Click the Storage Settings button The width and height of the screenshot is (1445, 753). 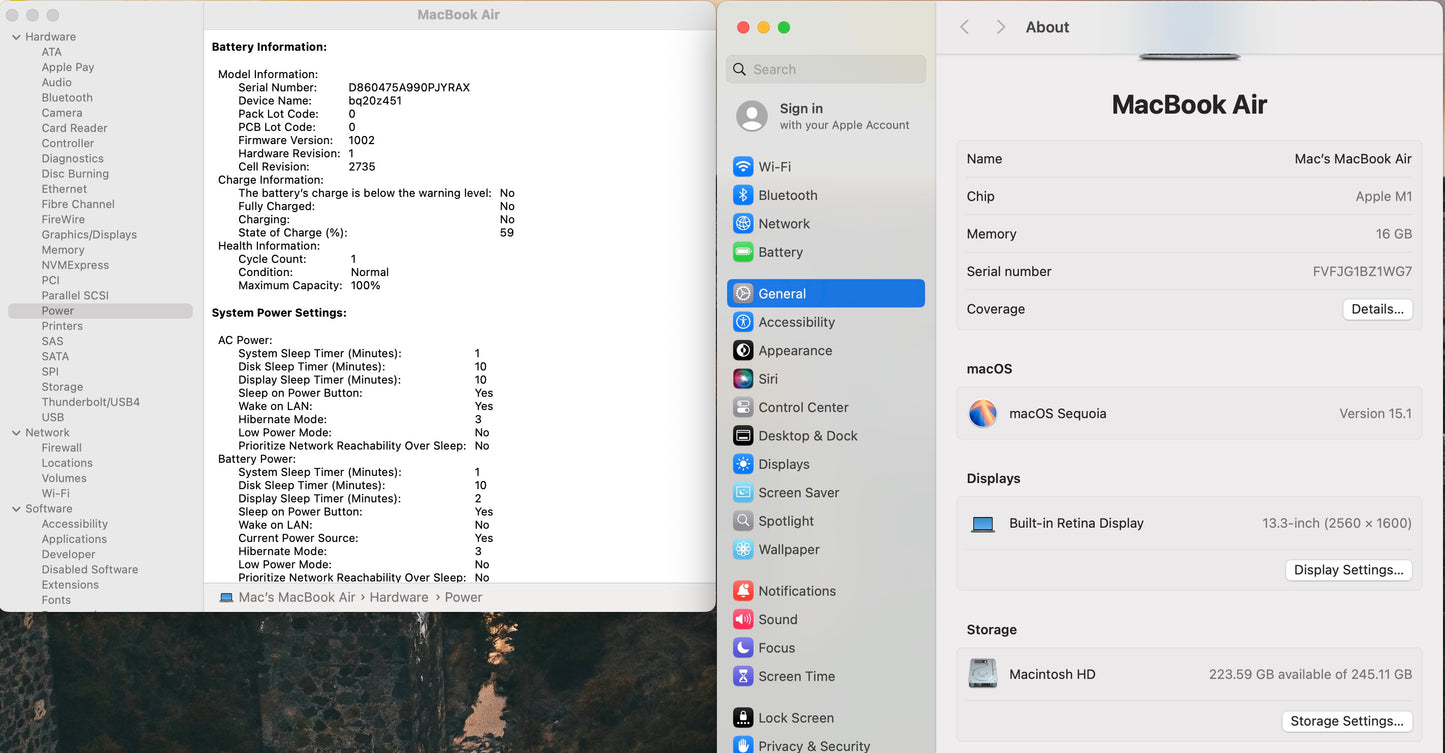(x=1346, y=721)
